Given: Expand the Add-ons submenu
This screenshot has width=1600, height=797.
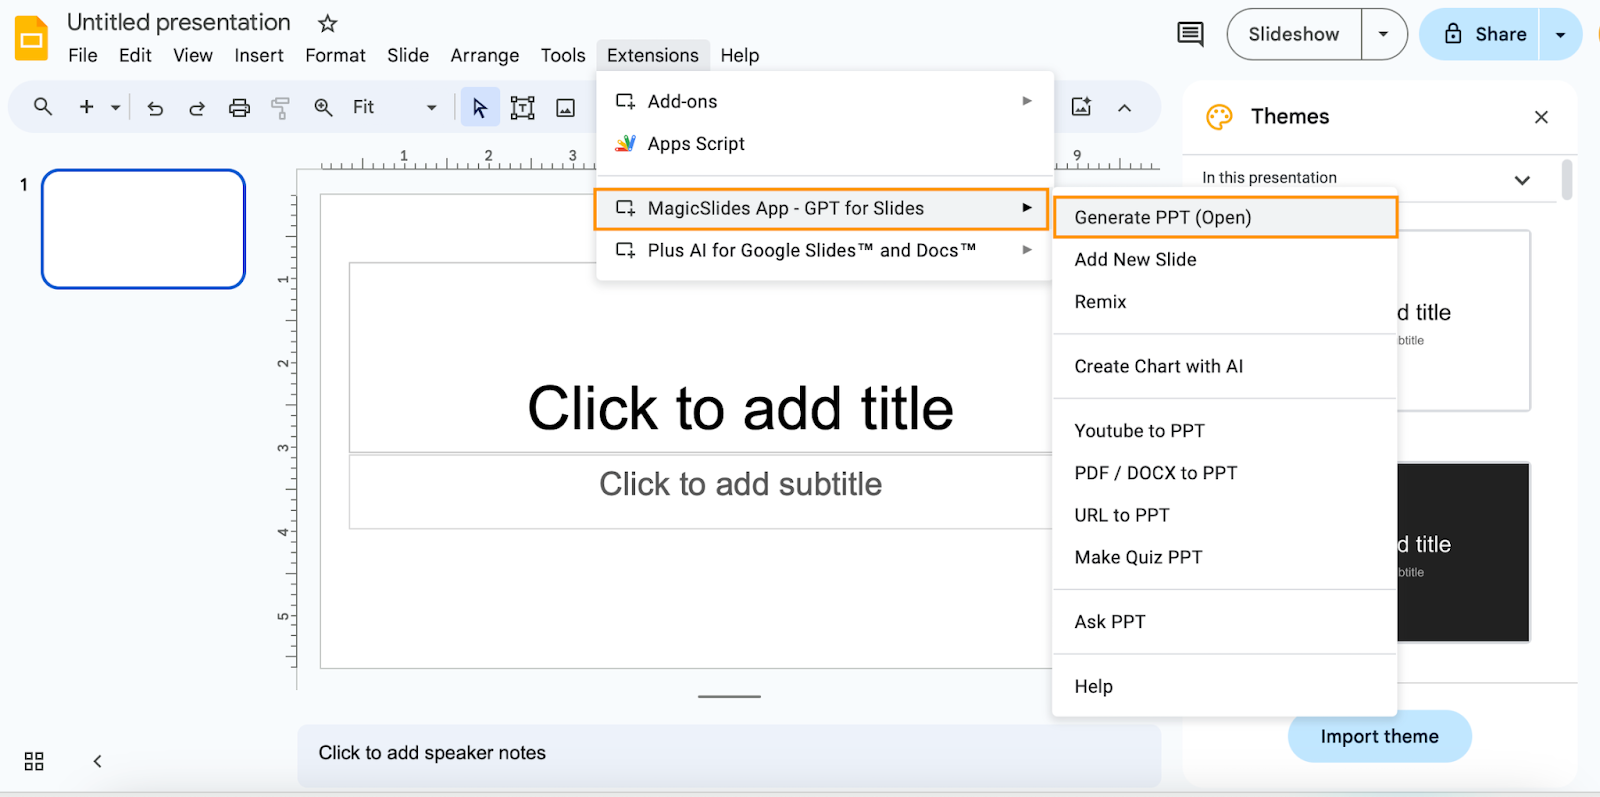Looking at the screenshot, I should click(825, 101).
